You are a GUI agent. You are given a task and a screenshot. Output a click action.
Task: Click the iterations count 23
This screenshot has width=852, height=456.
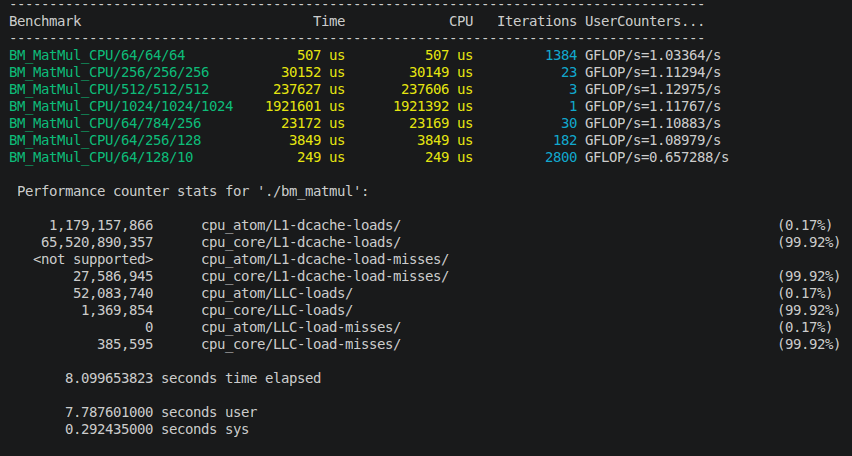click(569, 72)
